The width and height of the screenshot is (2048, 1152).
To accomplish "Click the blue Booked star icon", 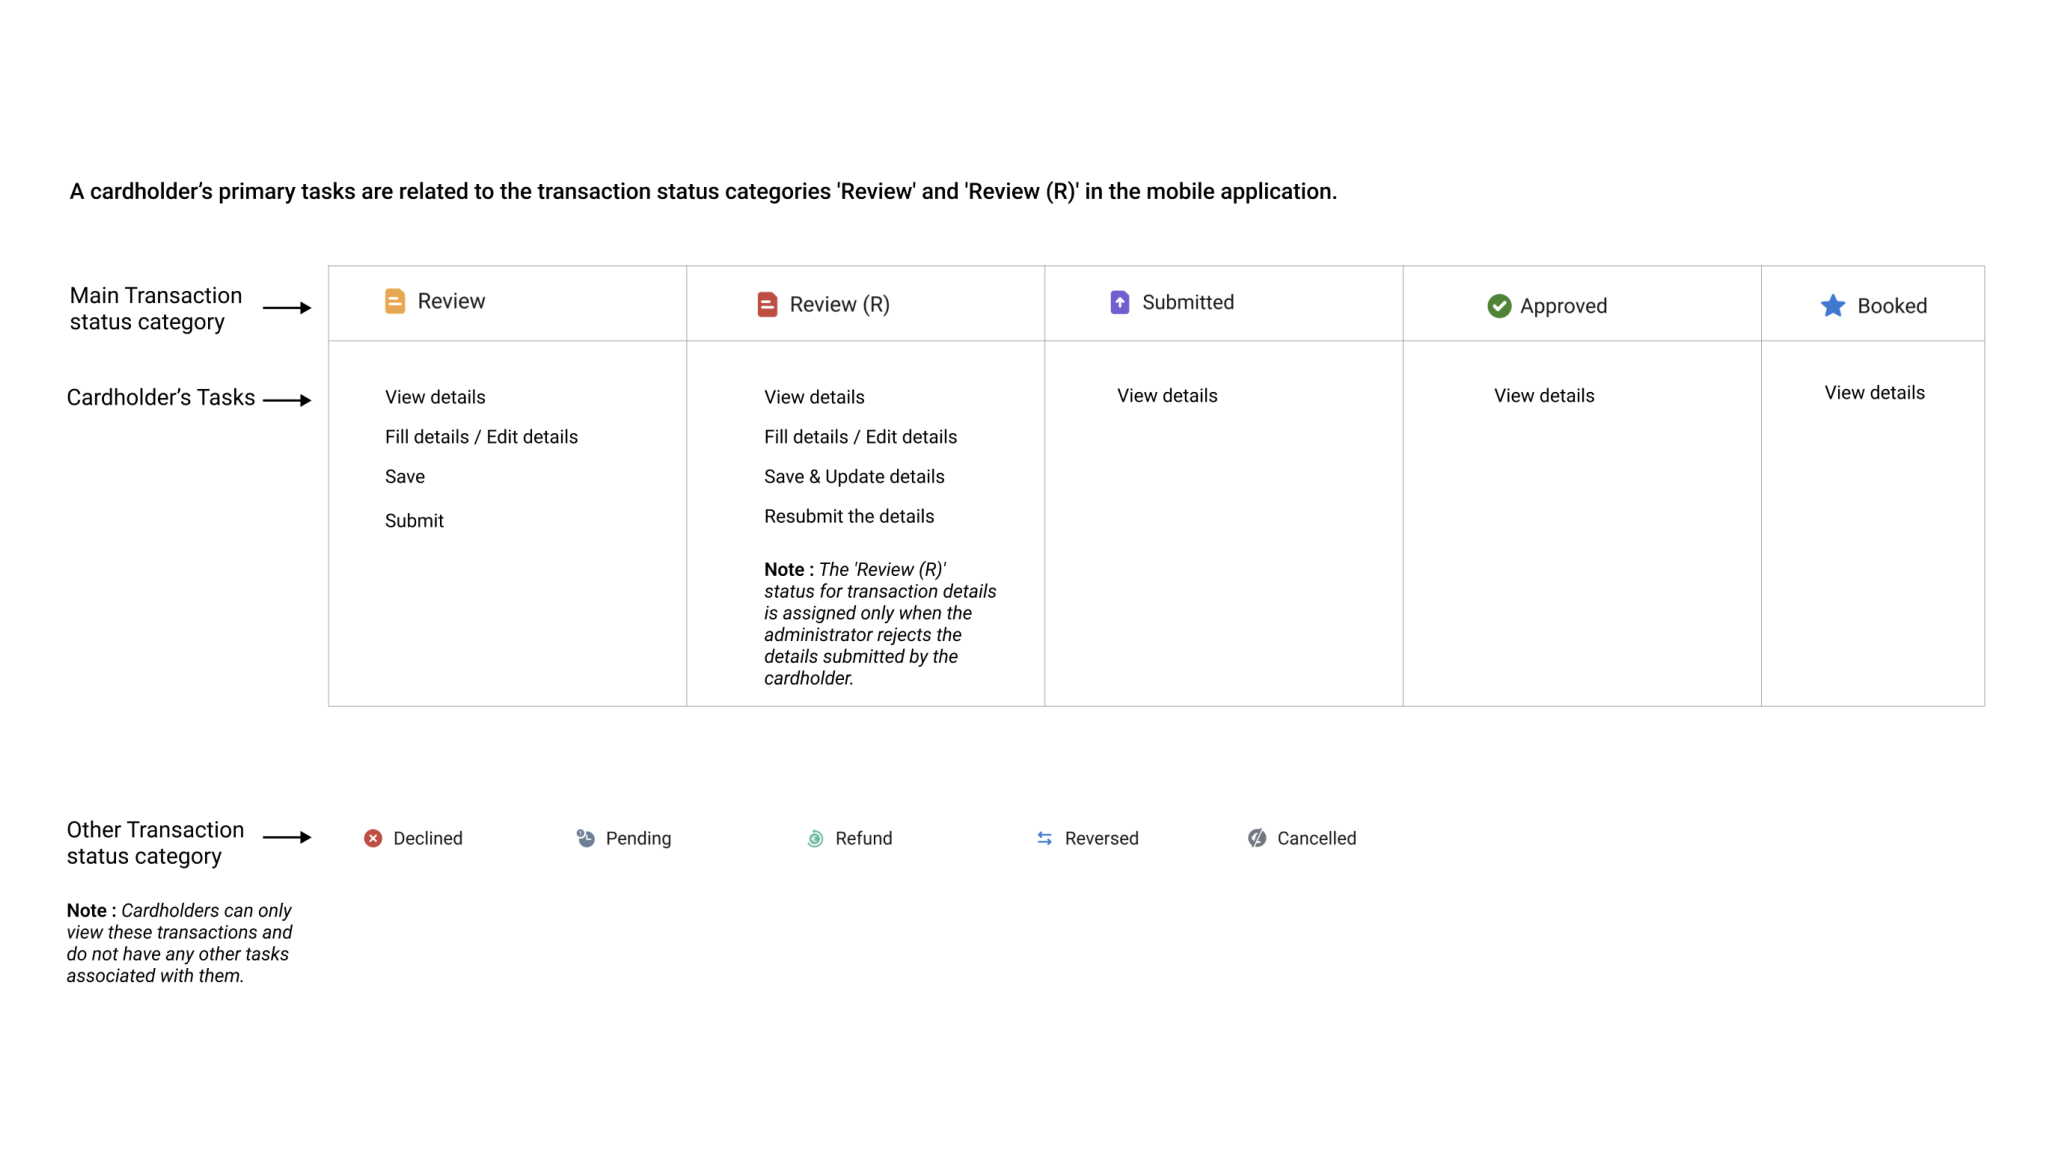I will click(x=1832, y=306).
